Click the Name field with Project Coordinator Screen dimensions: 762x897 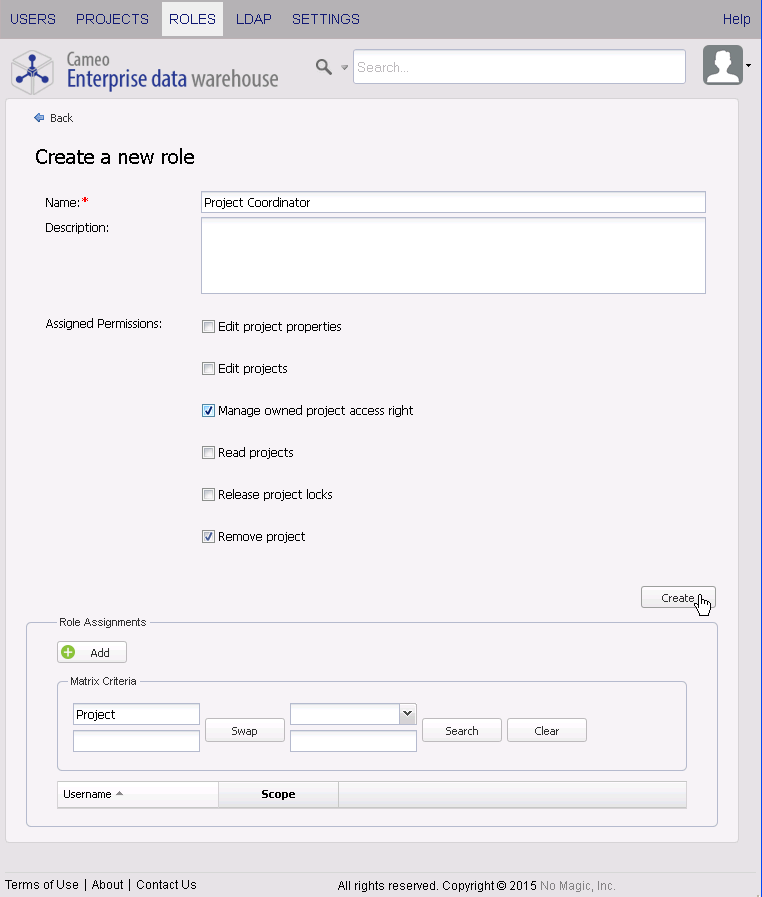(x=453, y=202)
